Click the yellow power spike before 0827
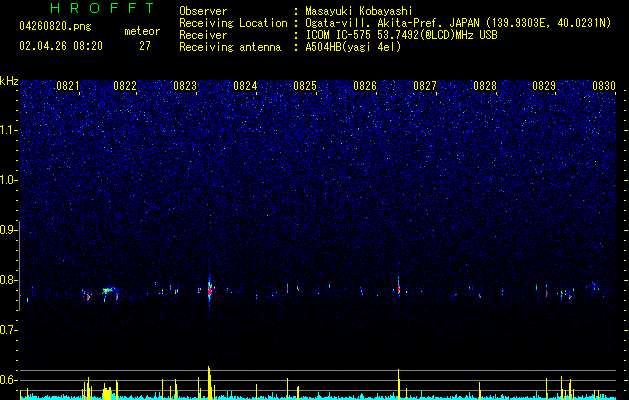 tap(398, 384)
